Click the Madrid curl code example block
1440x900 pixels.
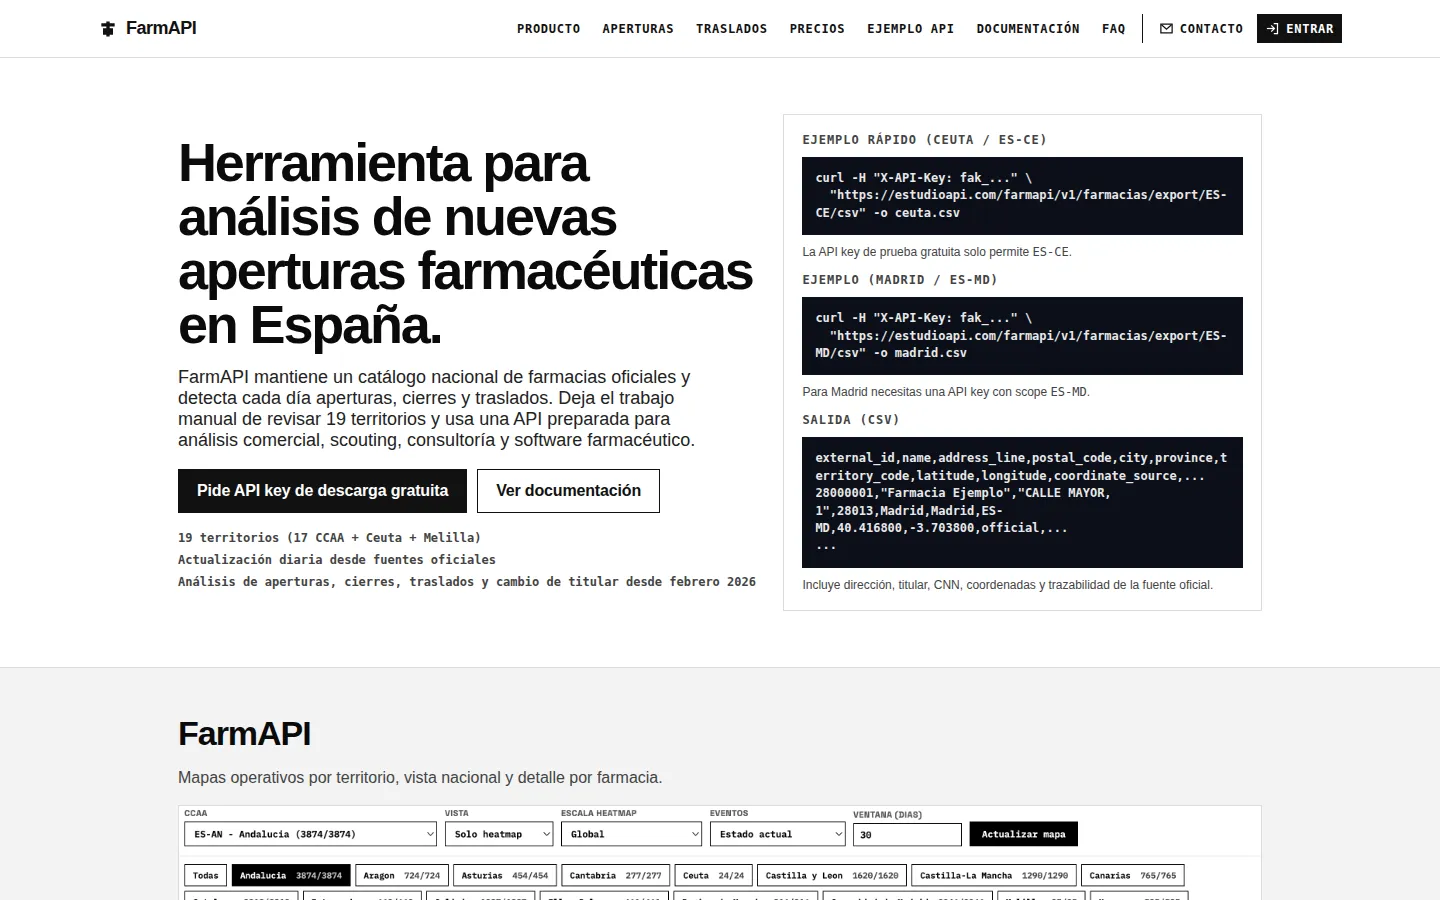[1022, 336]
